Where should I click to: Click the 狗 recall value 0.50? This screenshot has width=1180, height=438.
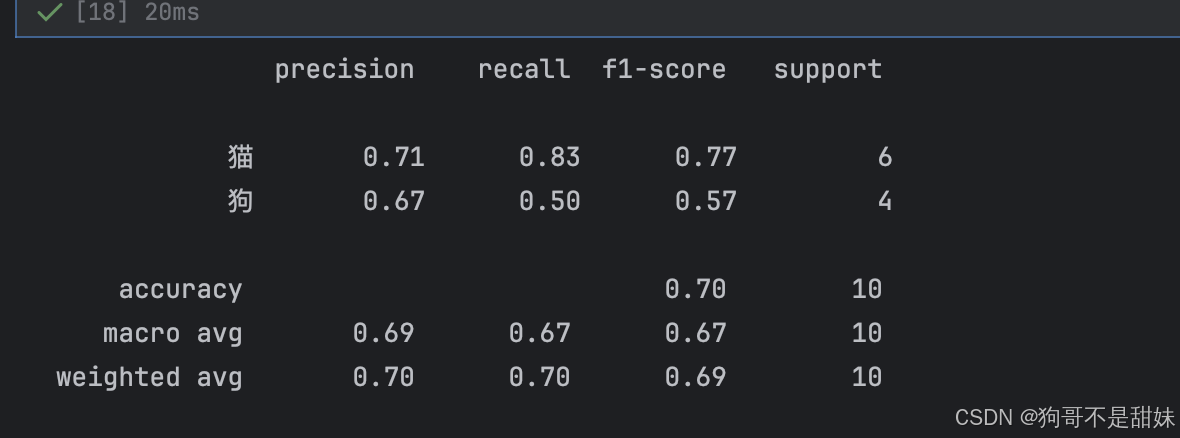click(x=549, y=201)
